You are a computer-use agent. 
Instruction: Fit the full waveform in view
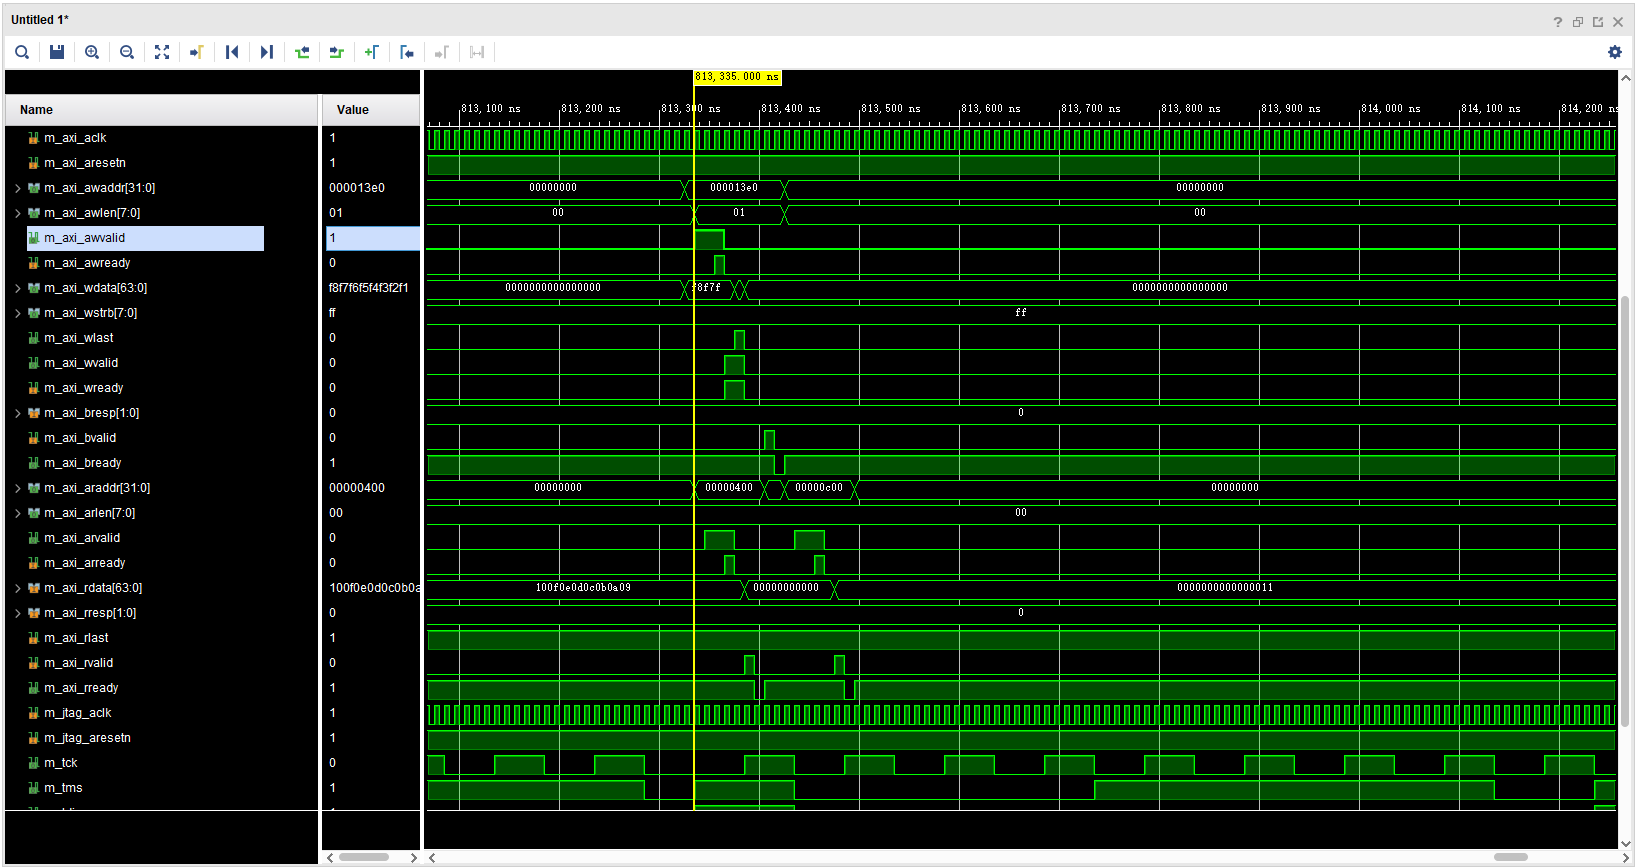click(x=162, y=52)
